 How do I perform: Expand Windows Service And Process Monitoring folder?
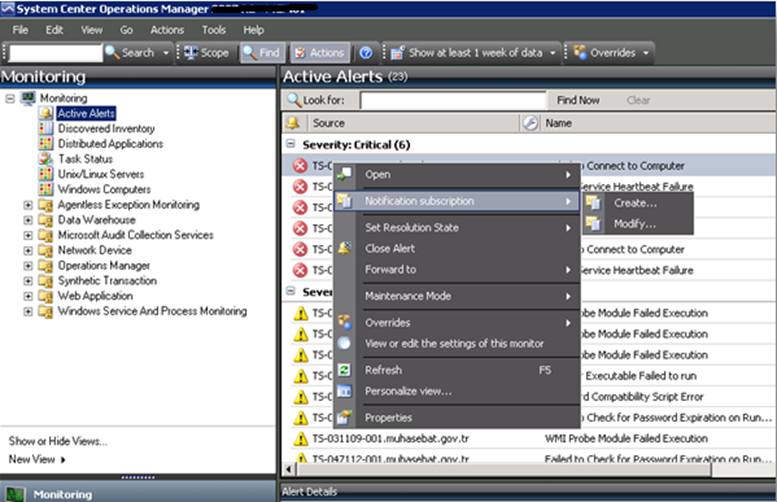(x=28, y=311)
